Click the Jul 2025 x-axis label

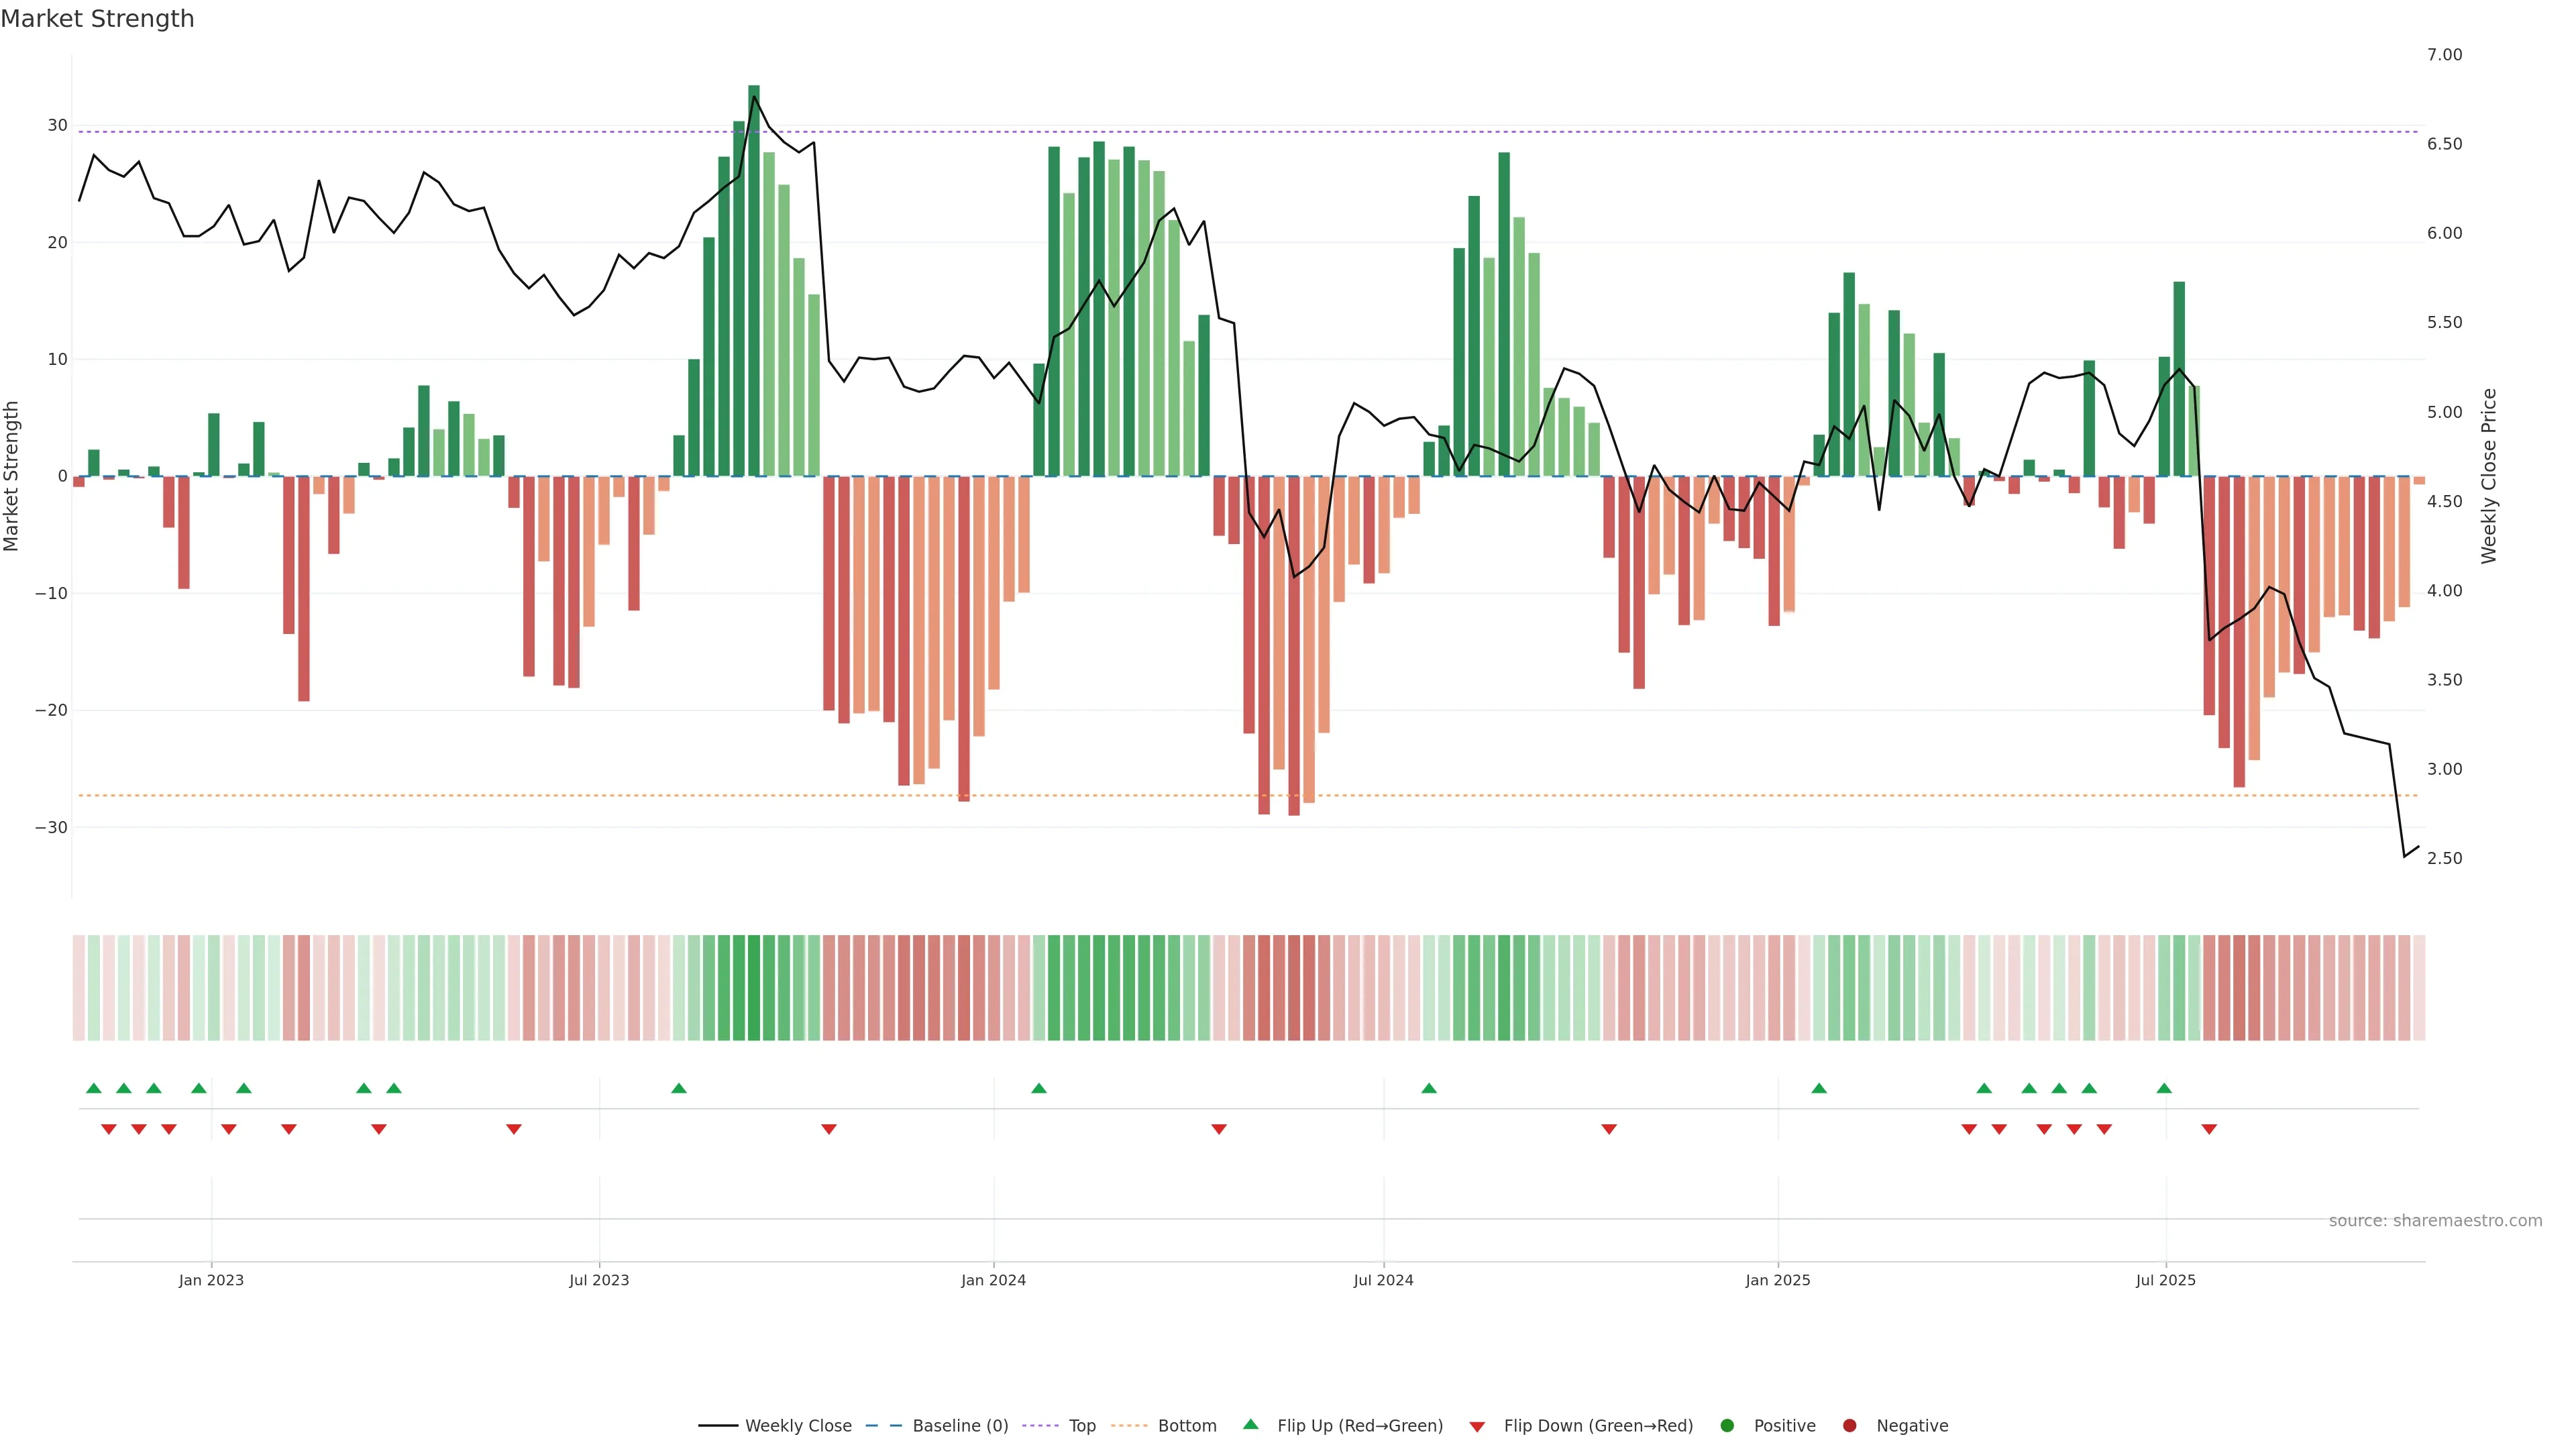[2165, 1280]
